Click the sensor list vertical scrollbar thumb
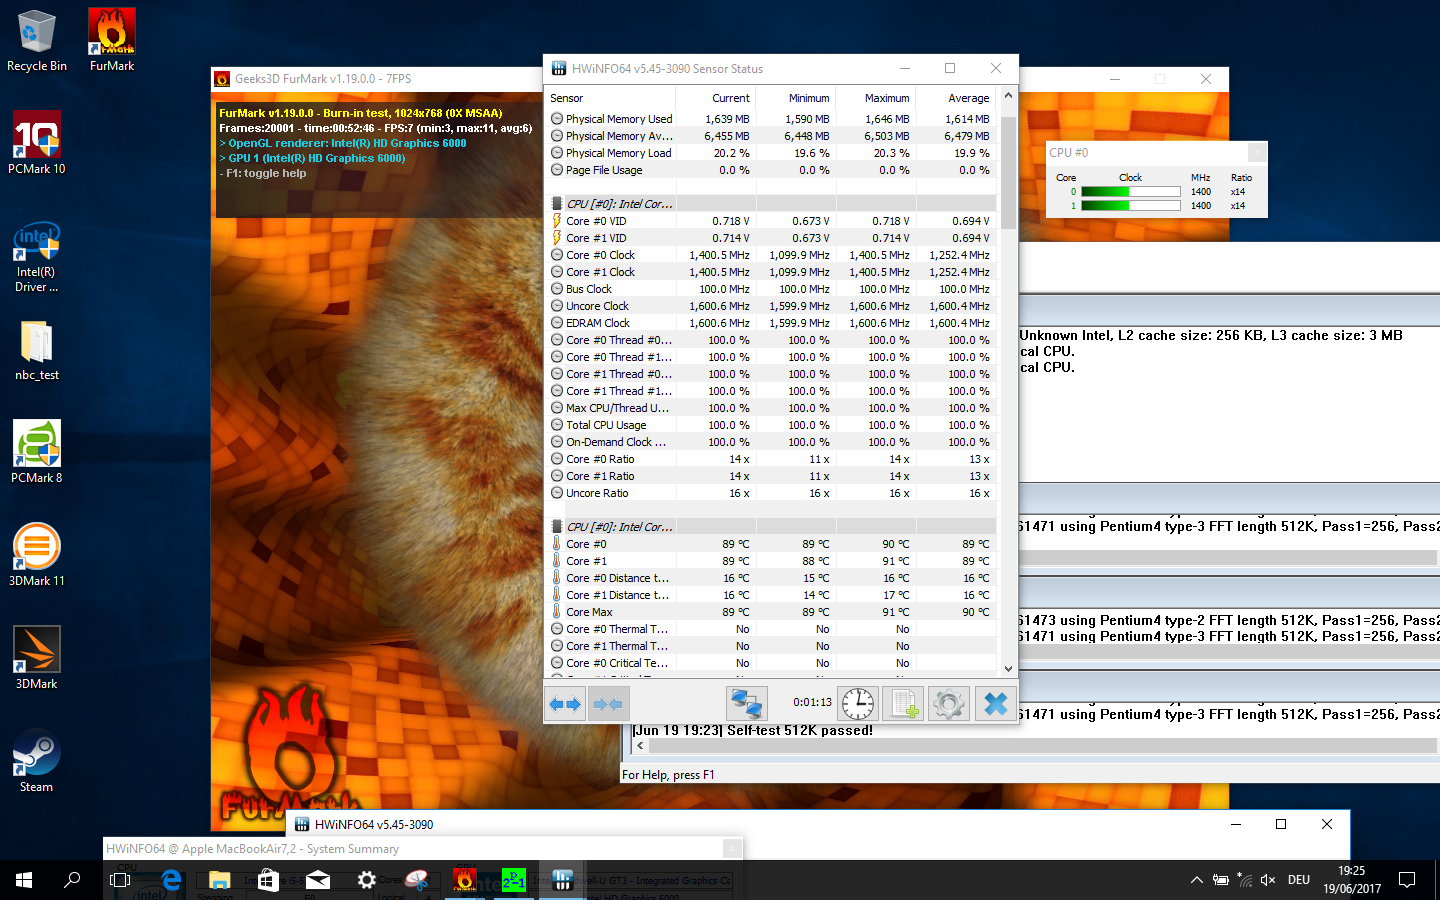 [x=1008, y=172]
